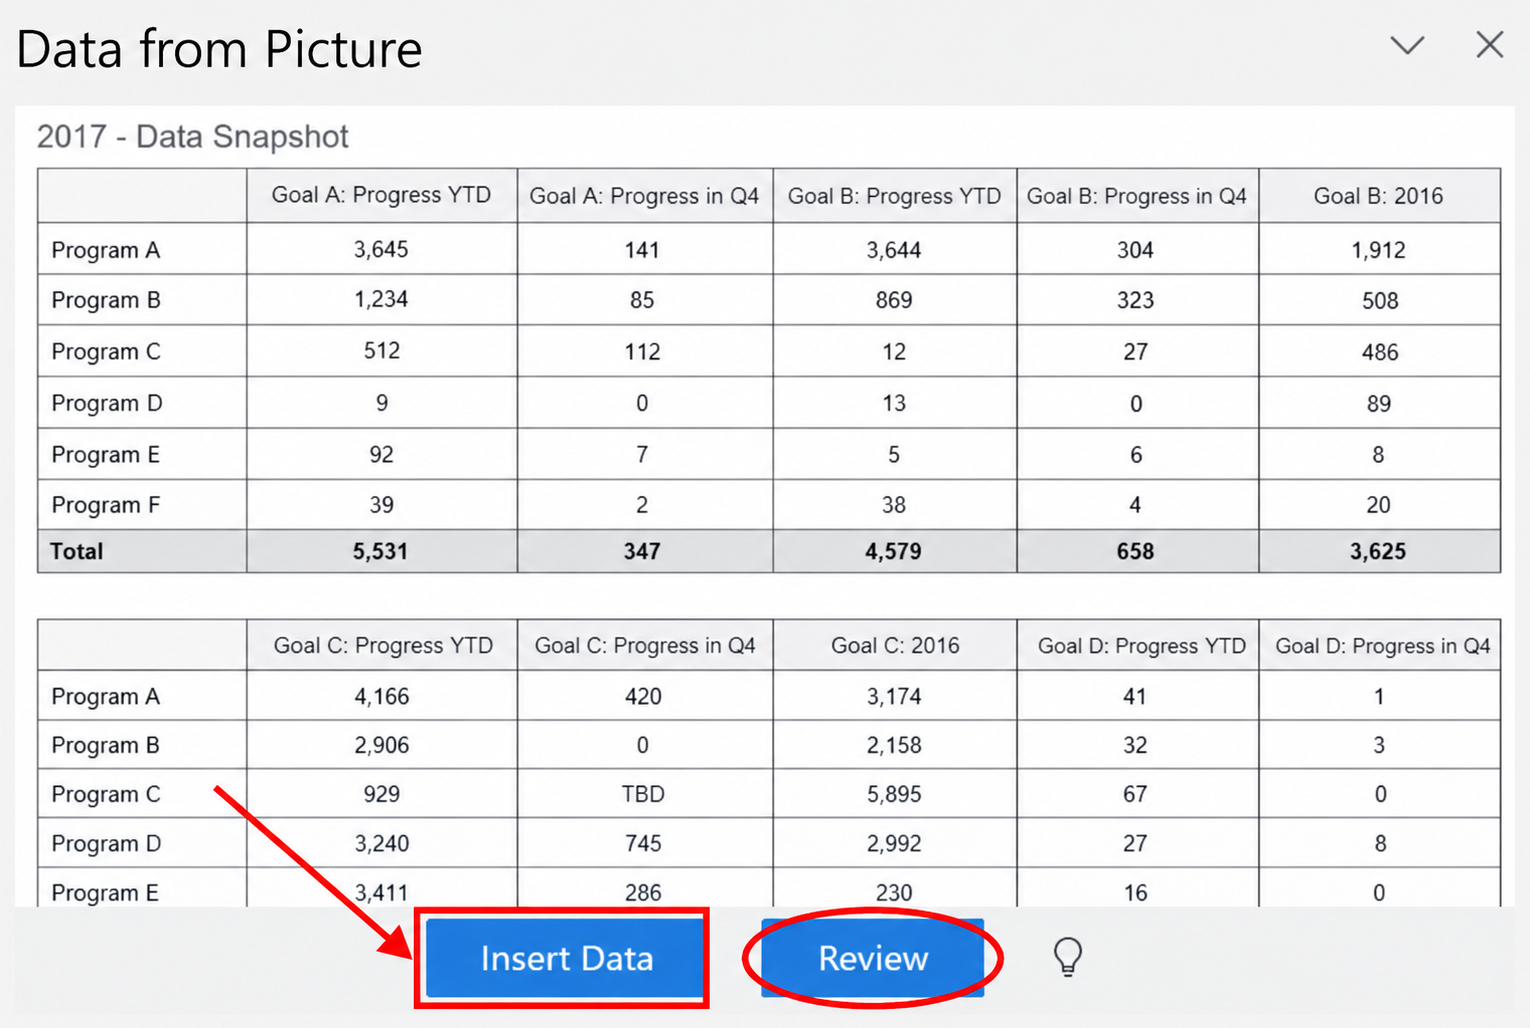
Task: Open the Review button
Action: tap(873, 958)
